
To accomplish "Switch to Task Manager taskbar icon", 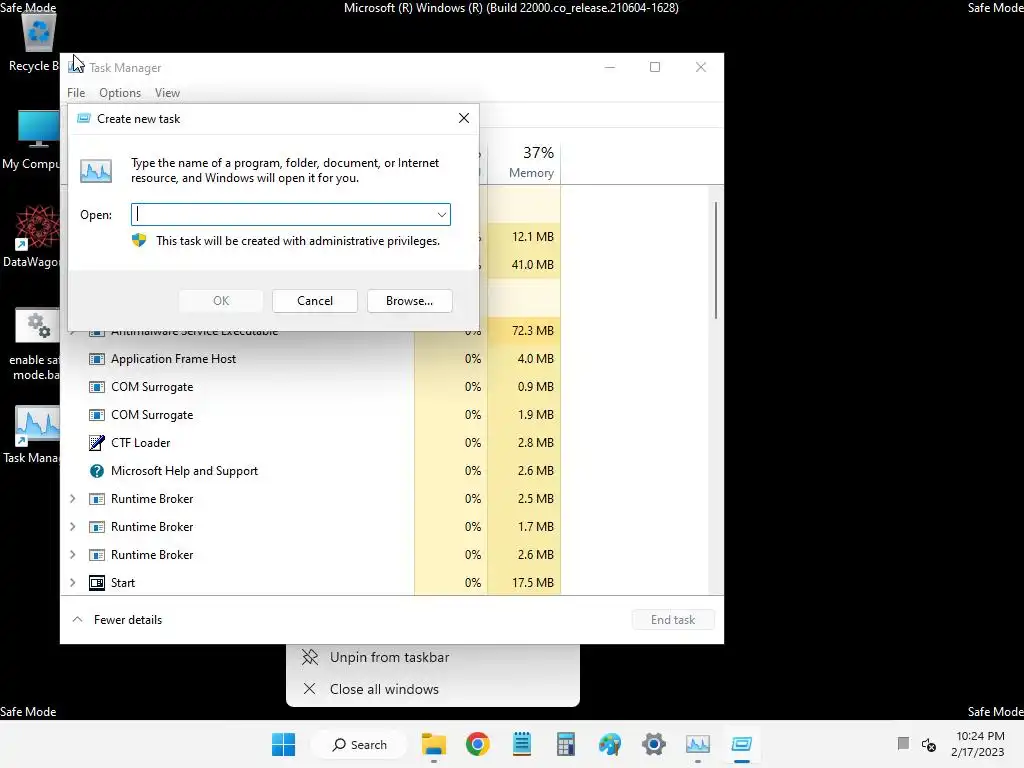I will pos(697,744).
